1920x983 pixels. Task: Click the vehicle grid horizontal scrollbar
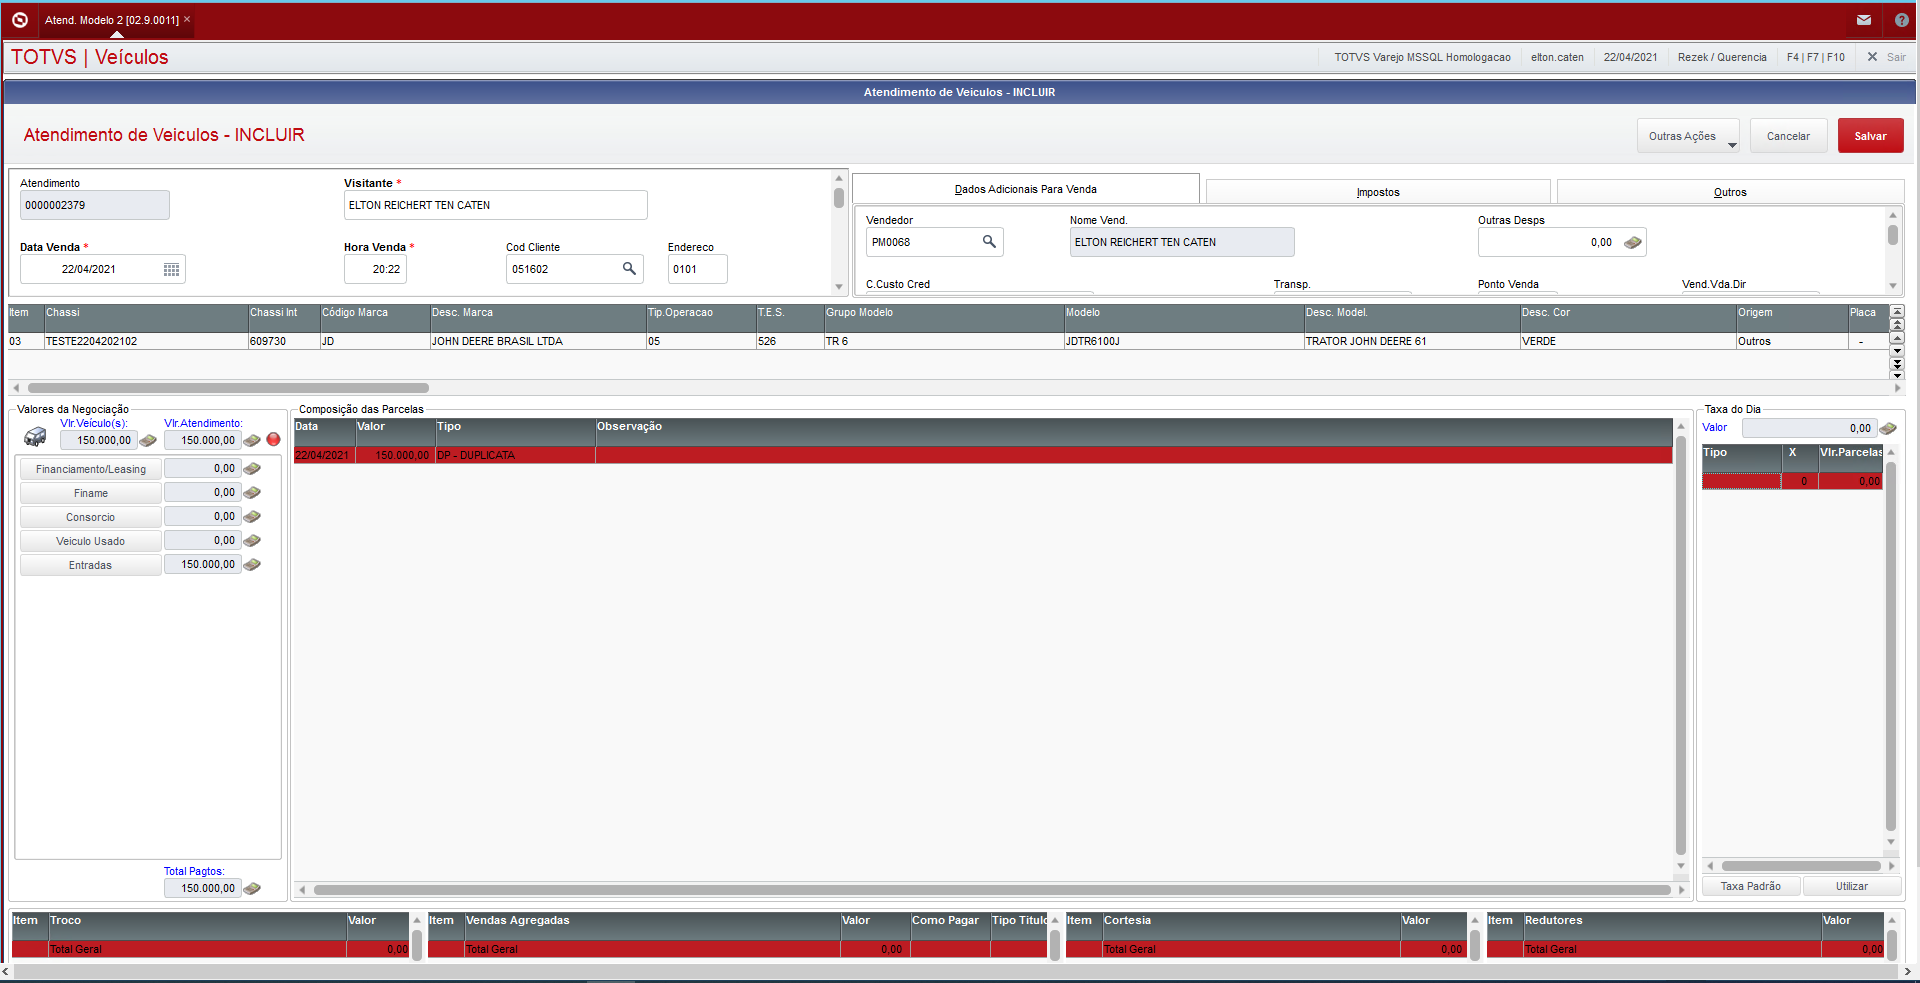[228, 388]
